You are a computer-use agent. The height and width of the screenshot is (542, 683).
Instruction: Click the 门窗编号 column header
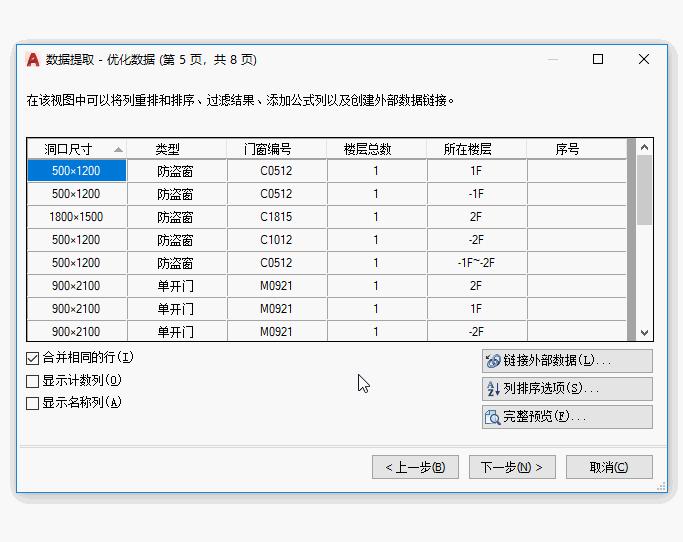pos(277,149)
